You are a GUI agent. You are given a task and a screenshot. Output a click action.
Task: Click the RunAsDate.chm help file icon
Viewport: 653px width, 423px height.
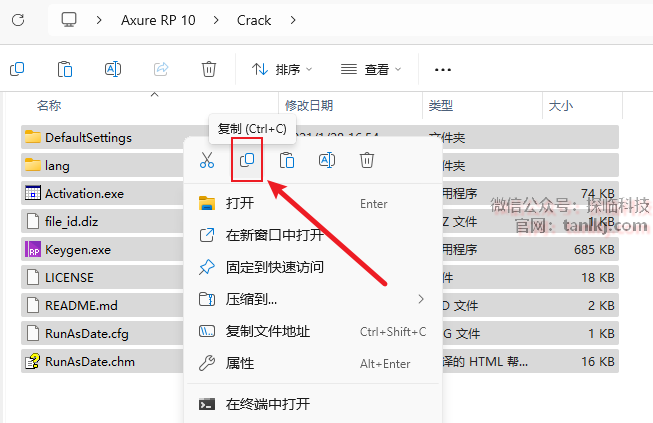point(33,361)
